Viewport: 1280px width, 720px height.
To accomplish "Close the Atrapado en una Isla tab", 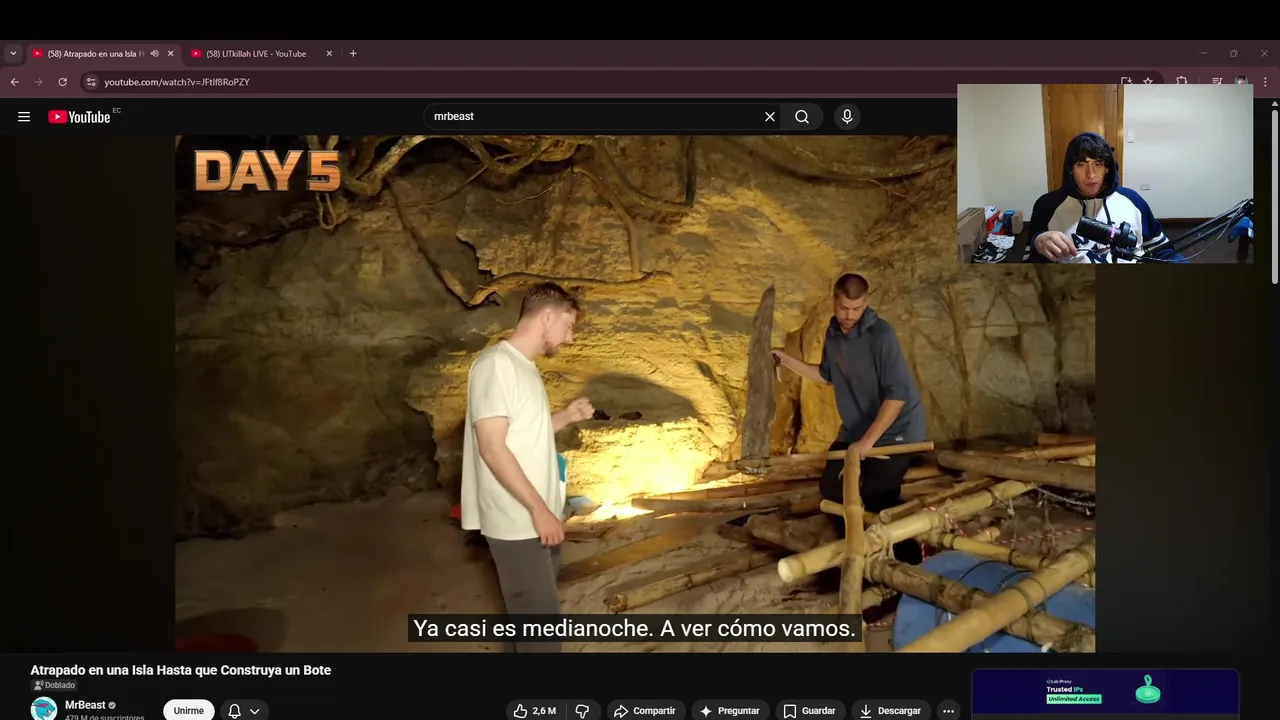I will click(170, 54).
